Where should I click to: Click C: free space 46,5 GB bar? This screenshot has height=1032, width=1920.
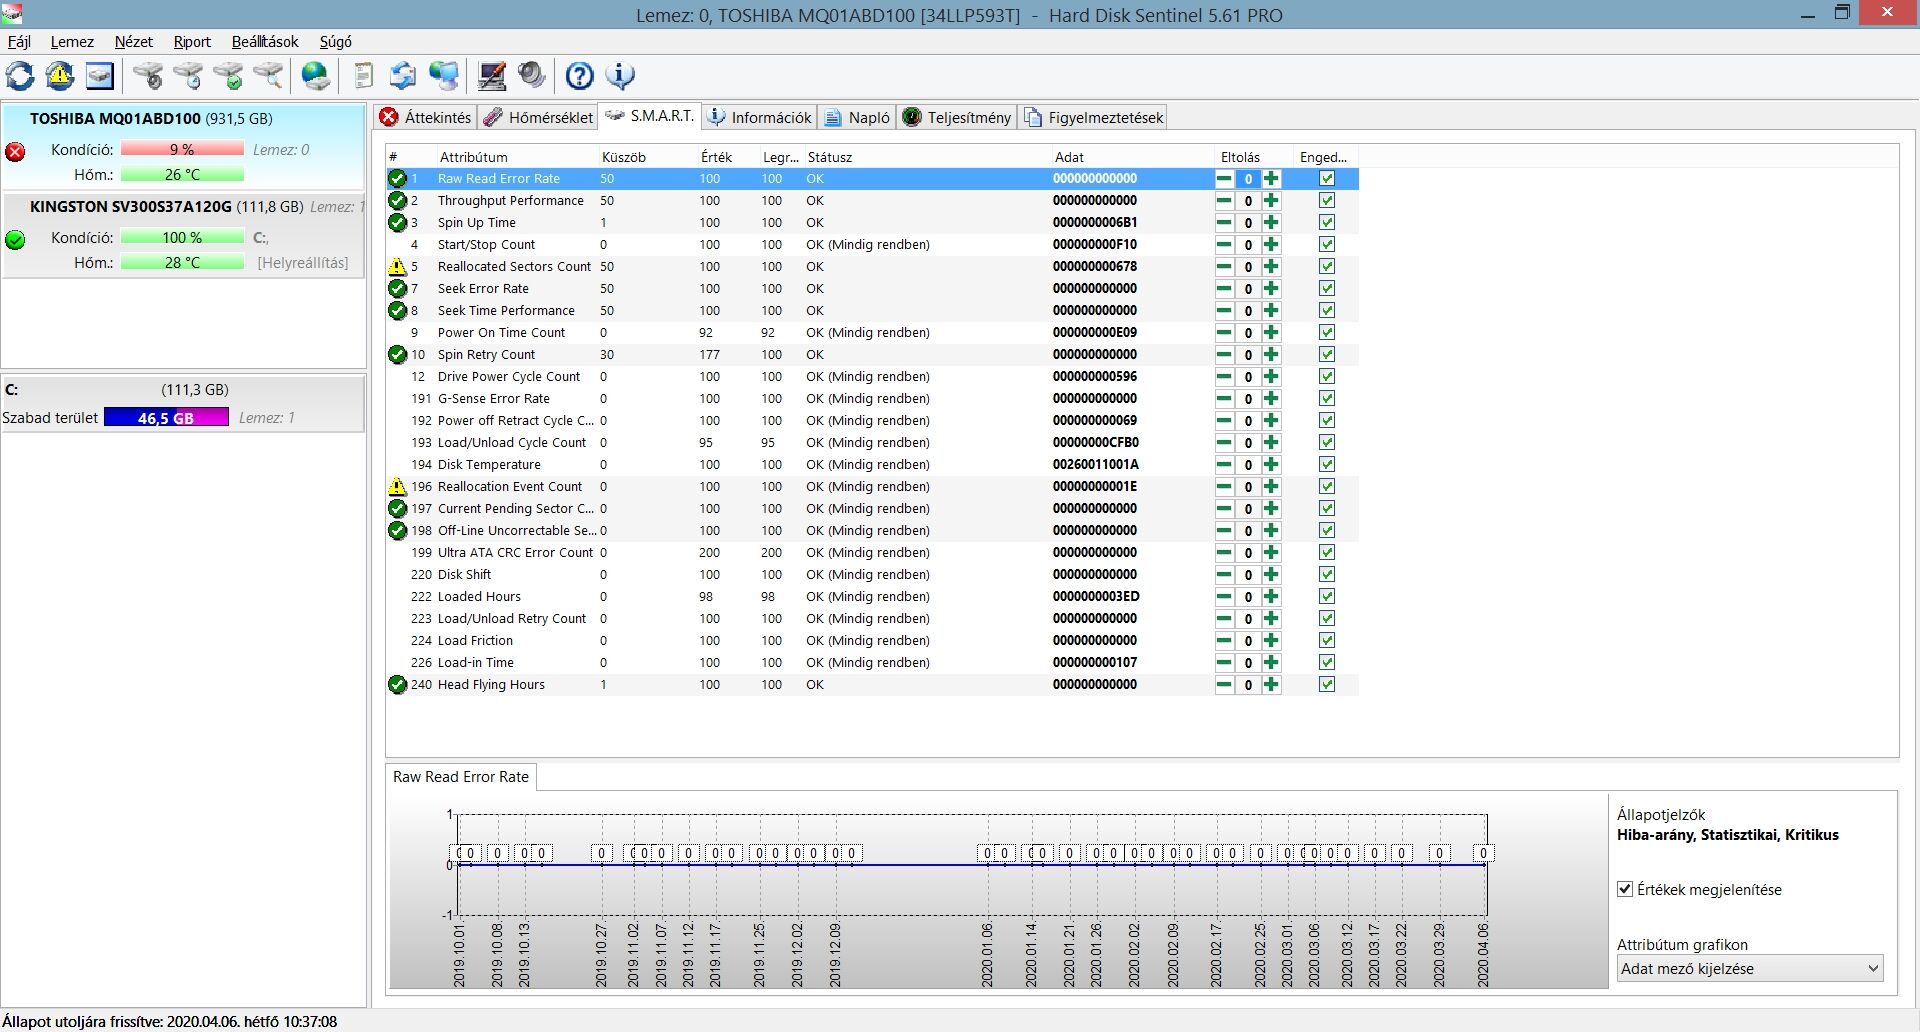pyautogui.click(x=166, y=418)
